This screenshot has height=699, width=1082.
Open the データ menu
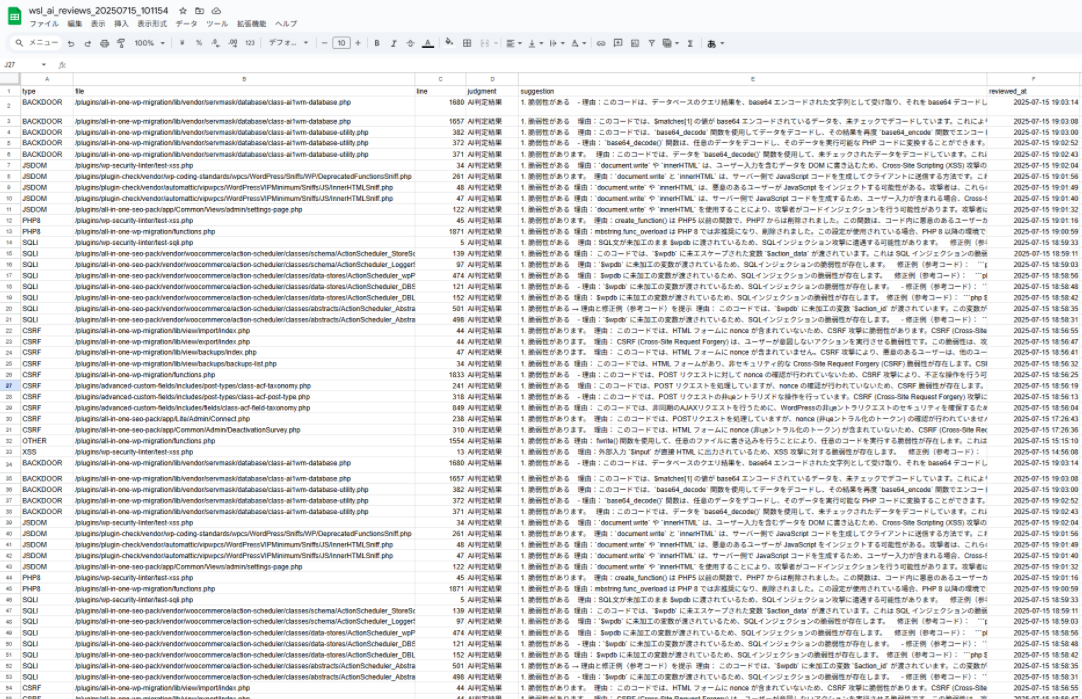(186, 24)
